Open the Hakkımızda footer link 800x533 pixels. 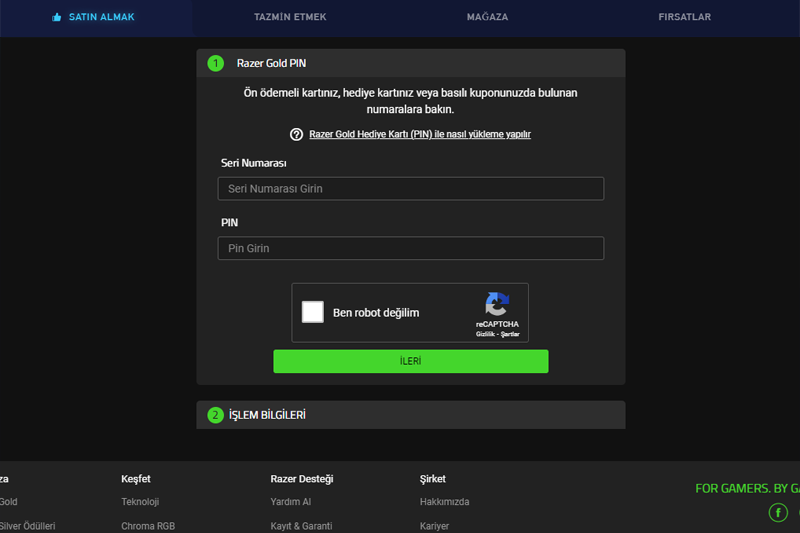pyautogui.click(x=444, y=502)
